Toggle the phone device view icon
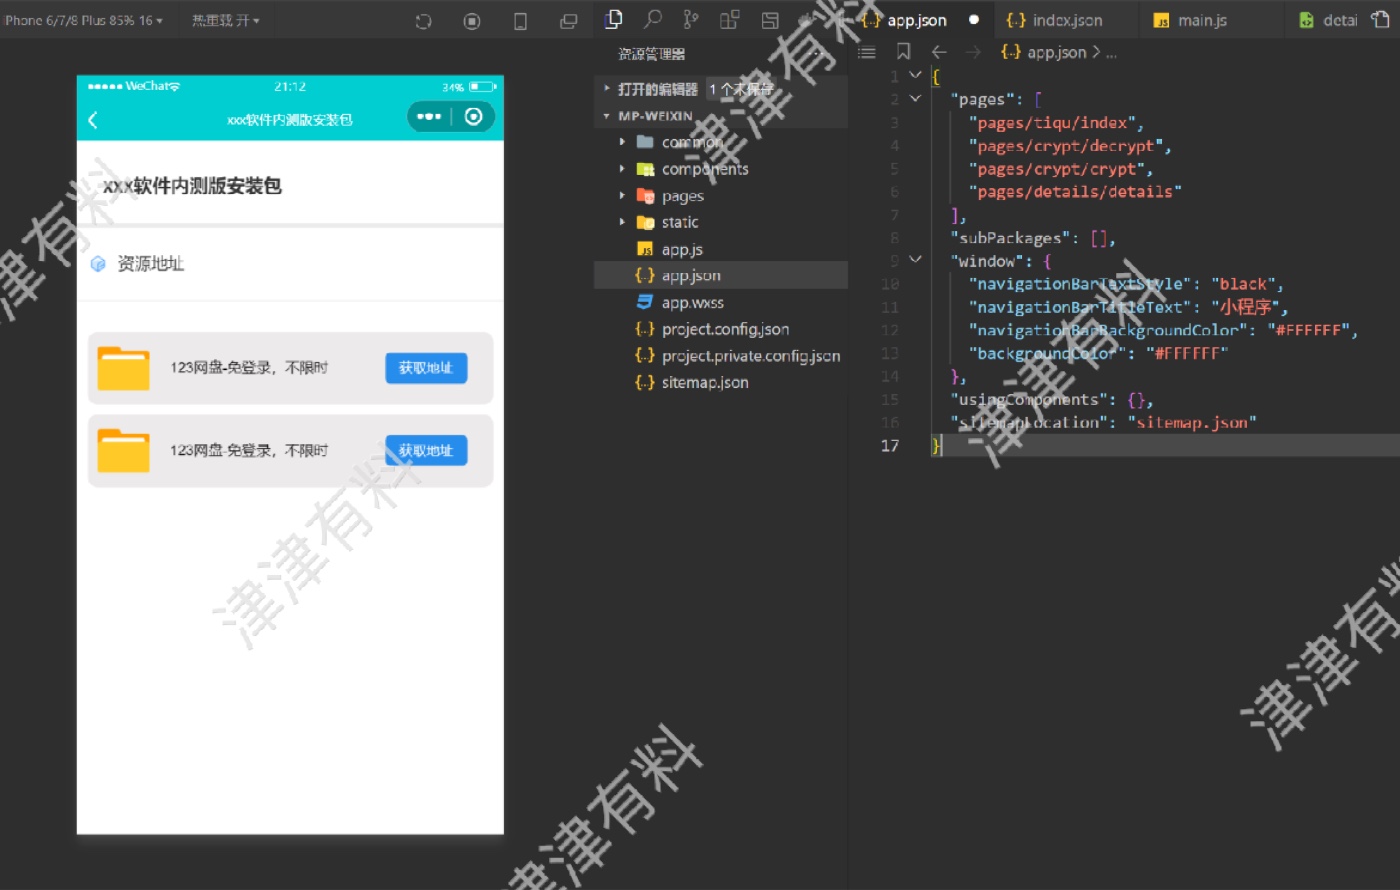This screenshot has height=890, width=1400. tap(520, 21)
